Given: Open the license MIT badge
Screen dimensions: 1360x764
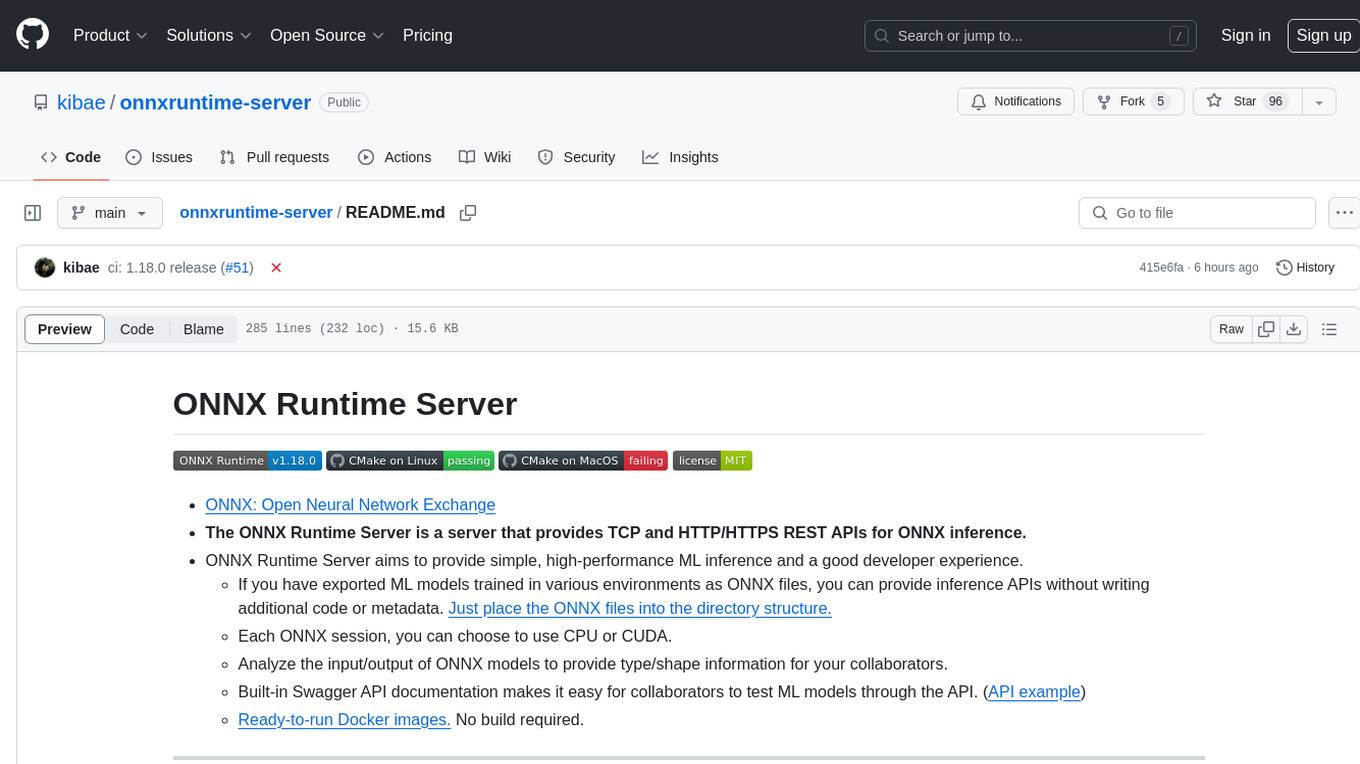Looking at the screenshot, I should [x=712, y=460].
